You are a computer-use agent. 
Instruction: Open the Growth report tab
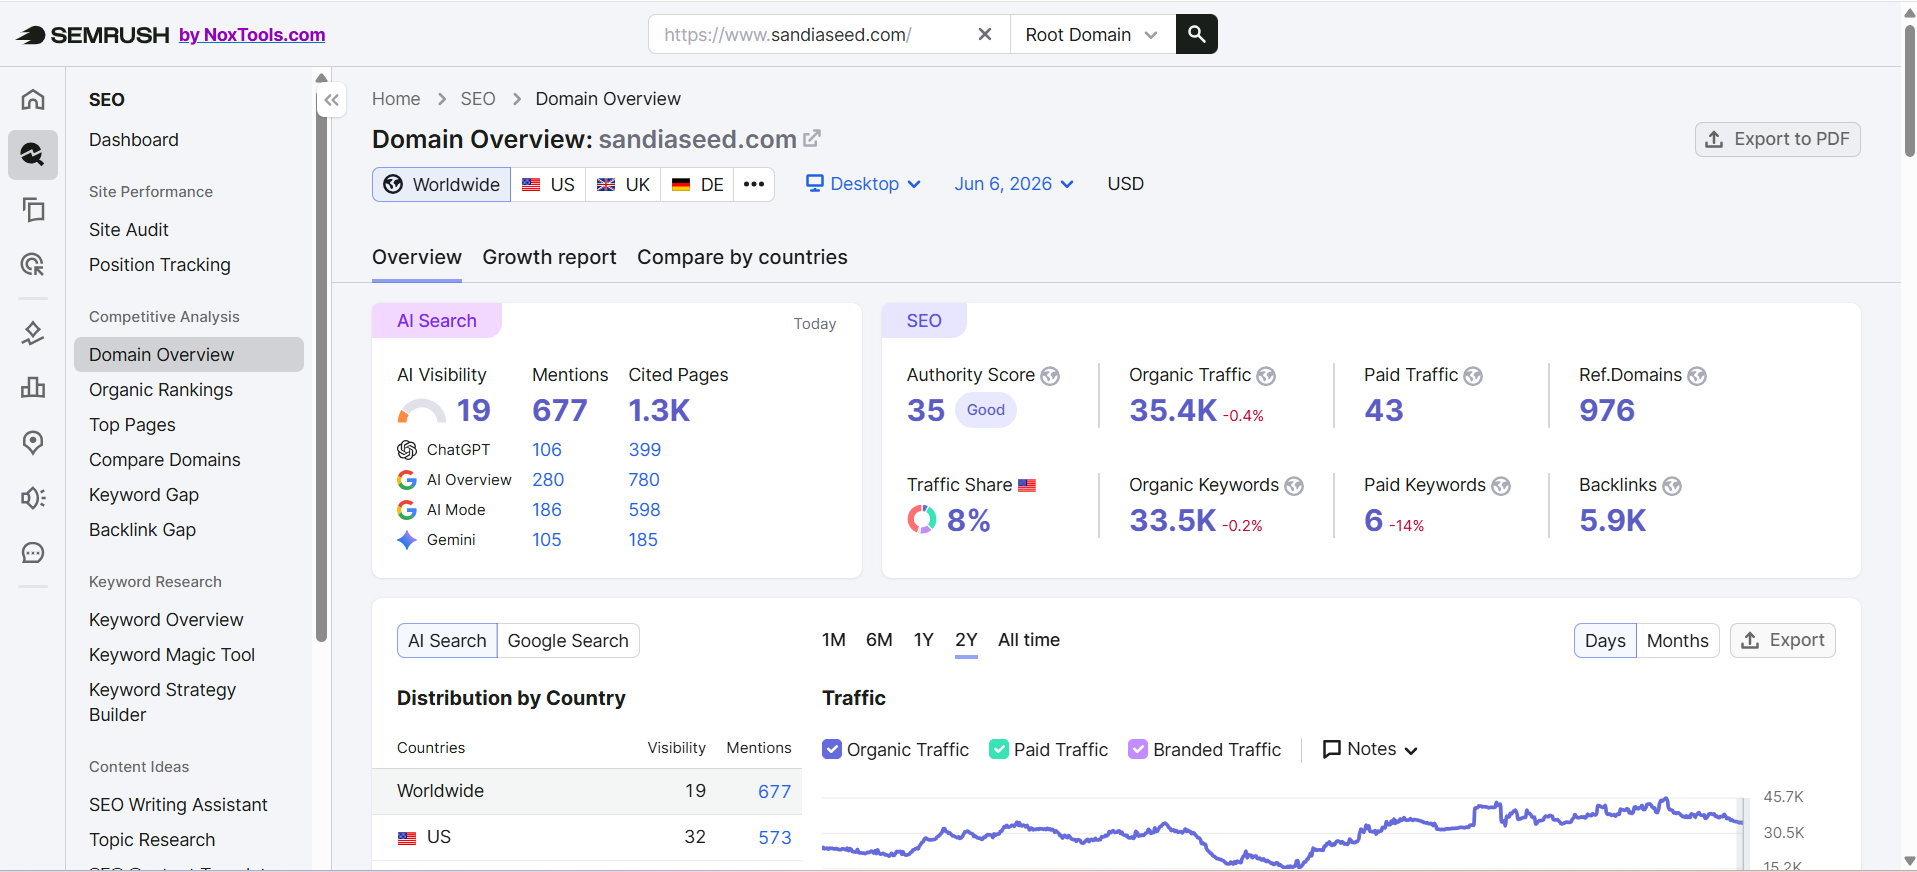click(x=549, y=257)
